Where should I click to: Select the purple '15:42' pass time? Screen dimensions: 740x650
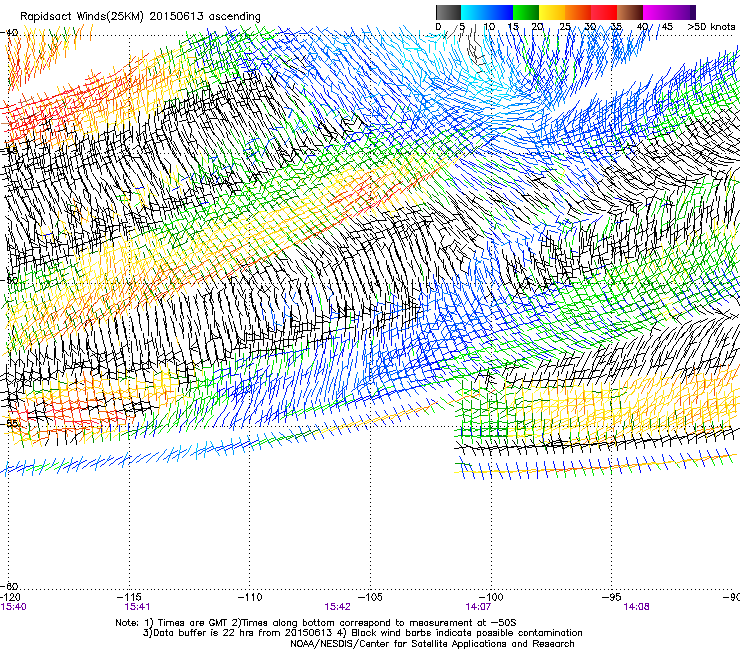point(337,607)
